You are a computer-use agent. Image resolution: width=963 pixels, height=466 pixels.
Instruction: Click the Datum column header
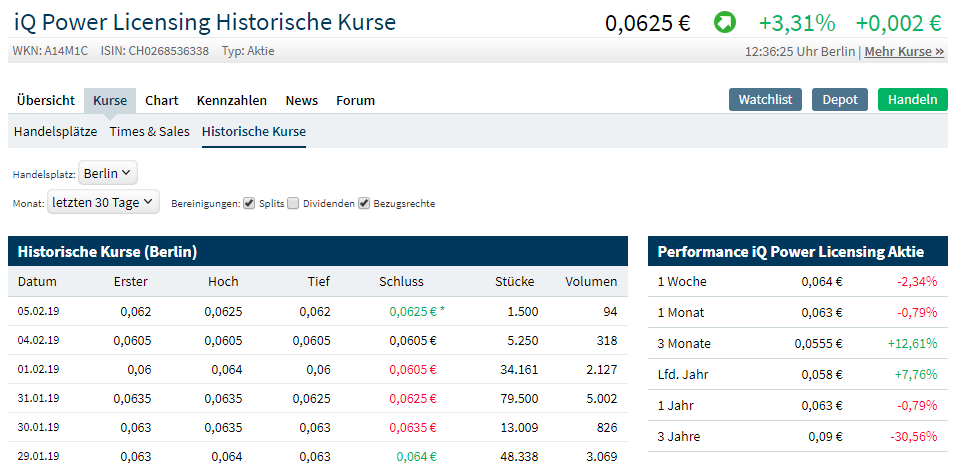pos(38,281)
